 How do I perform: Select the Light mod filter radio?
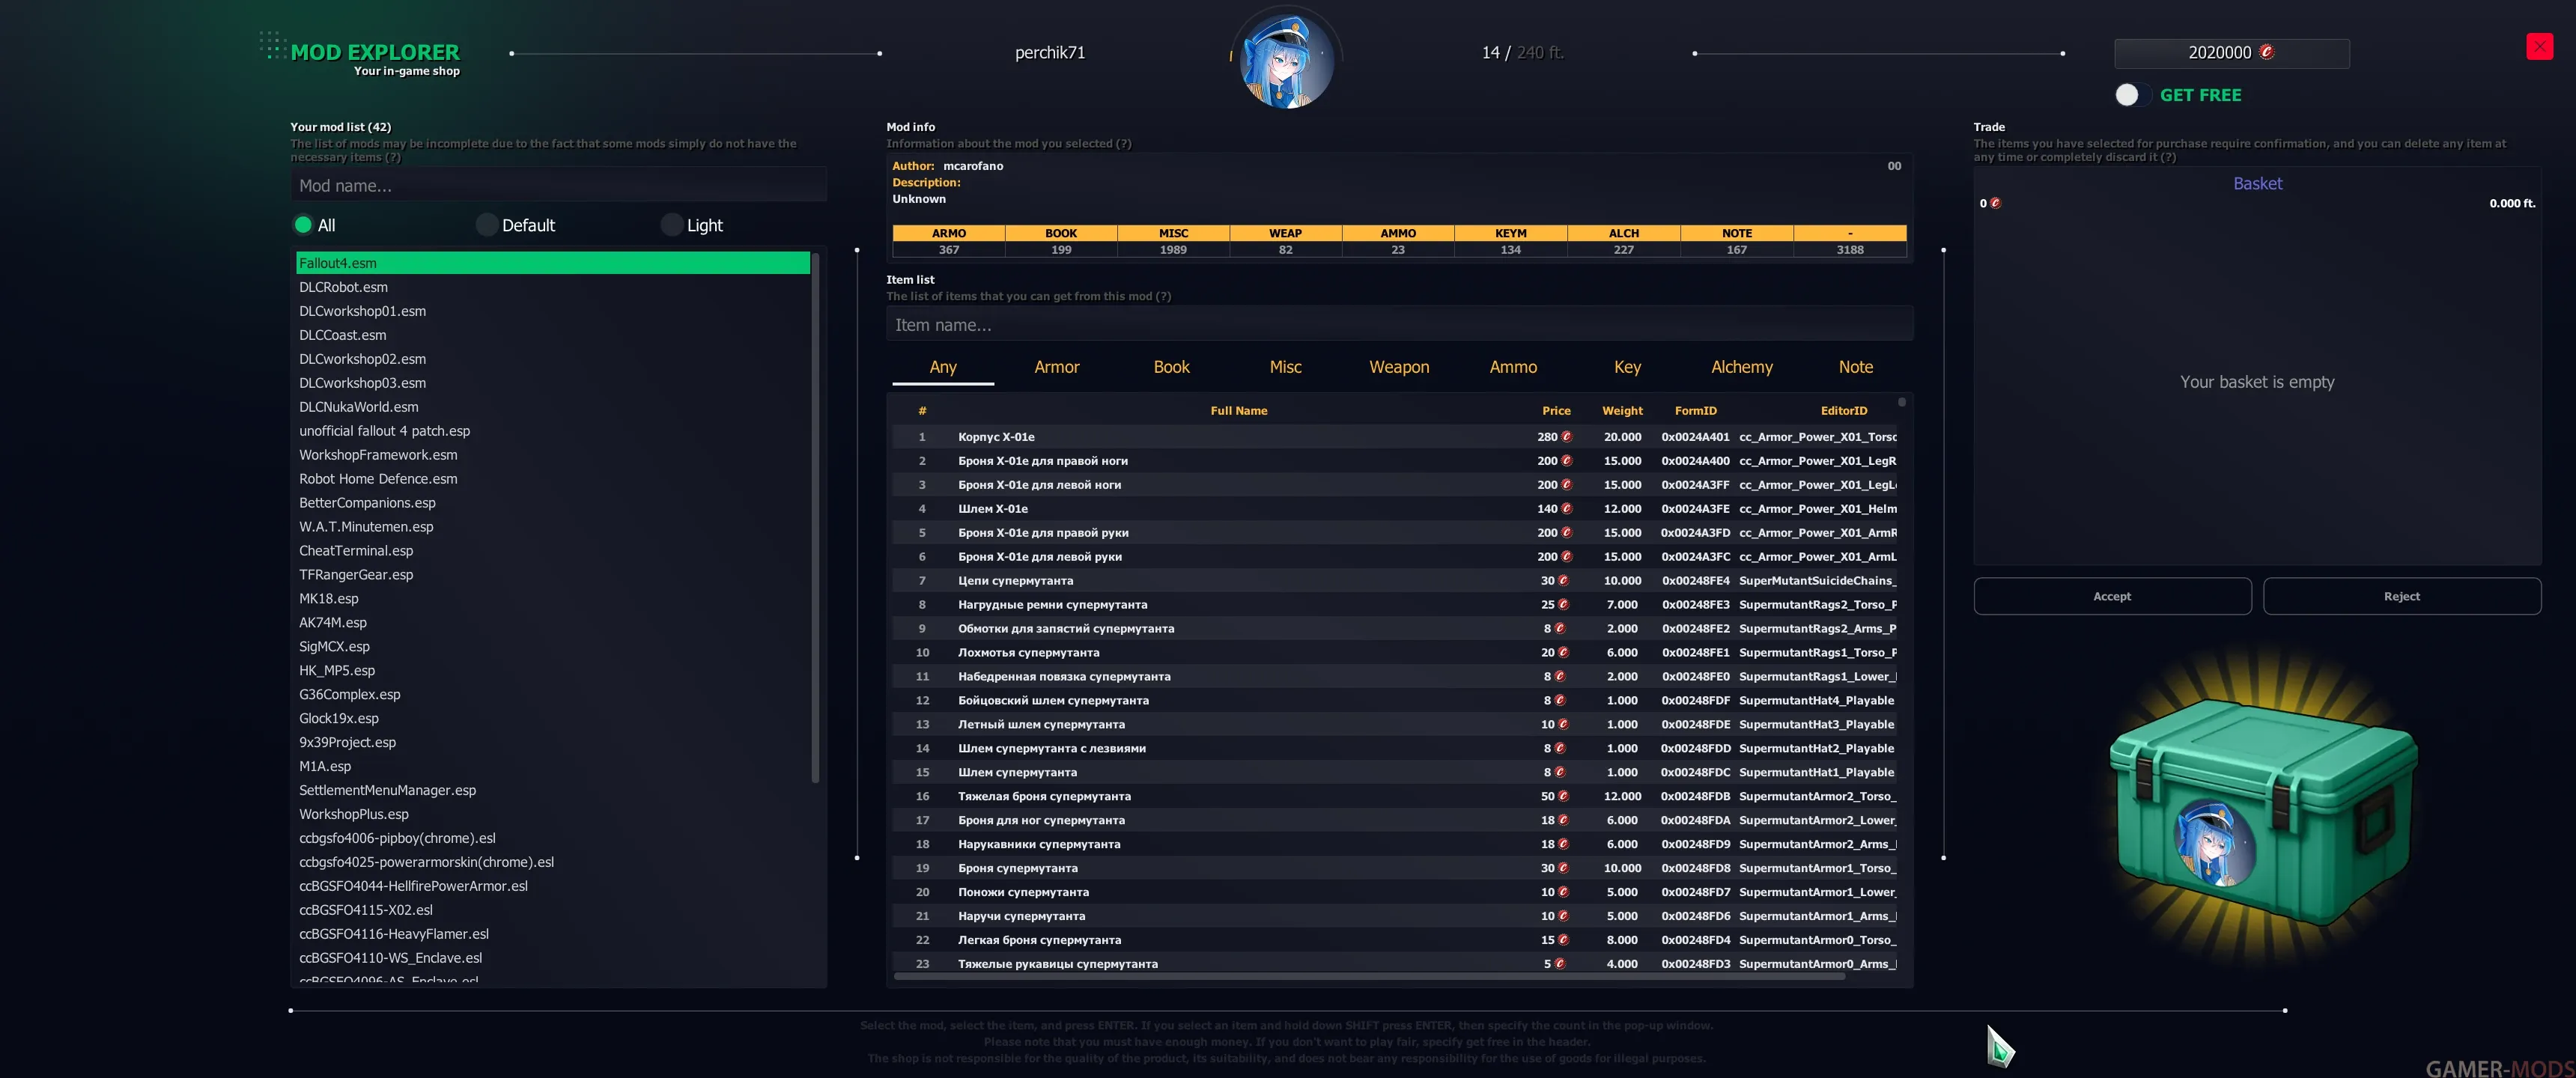click(672, 225)
